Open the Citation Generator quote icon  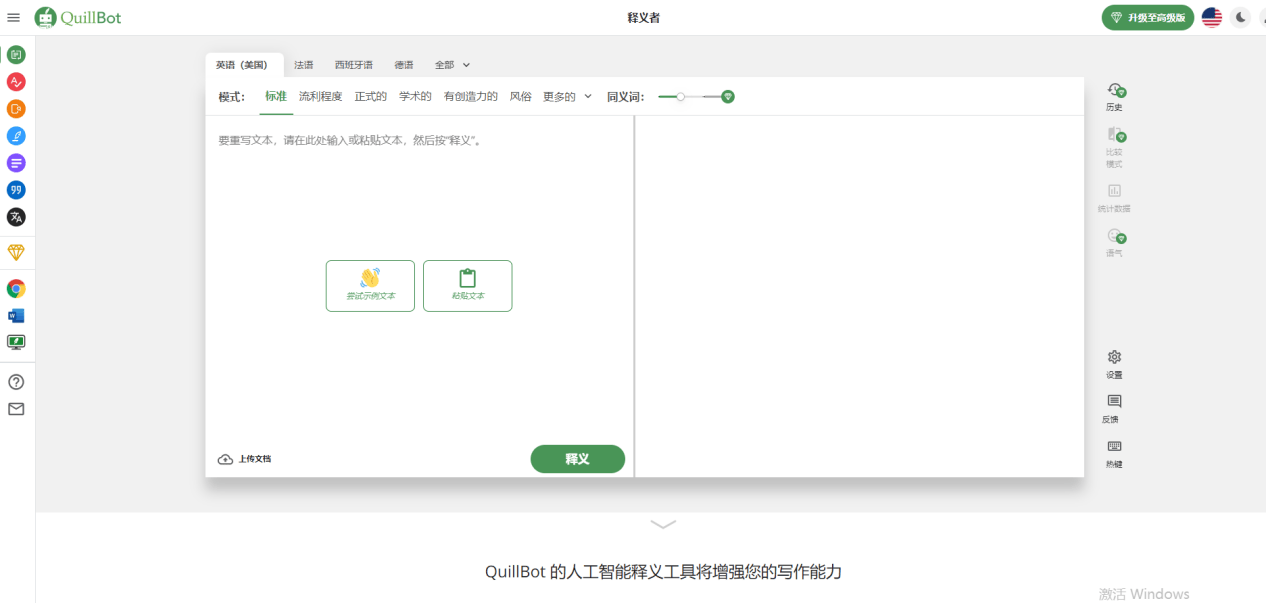16,190
